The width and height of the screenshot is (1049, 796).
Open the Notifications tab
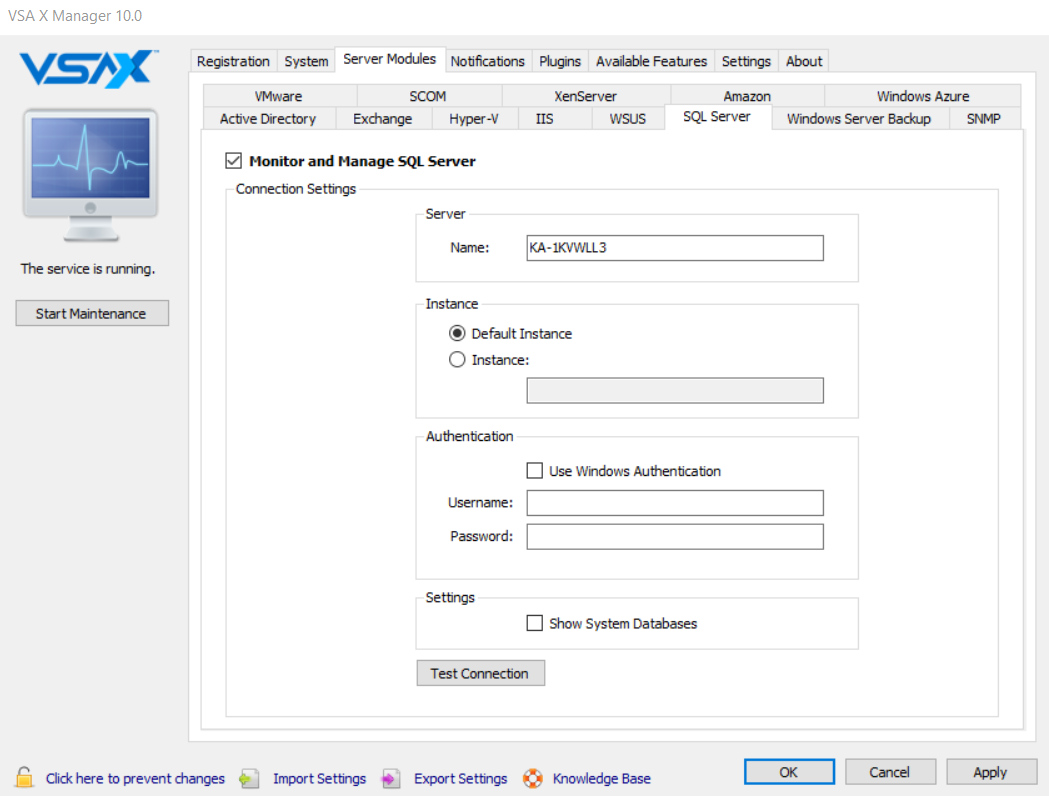pos(488,62)
